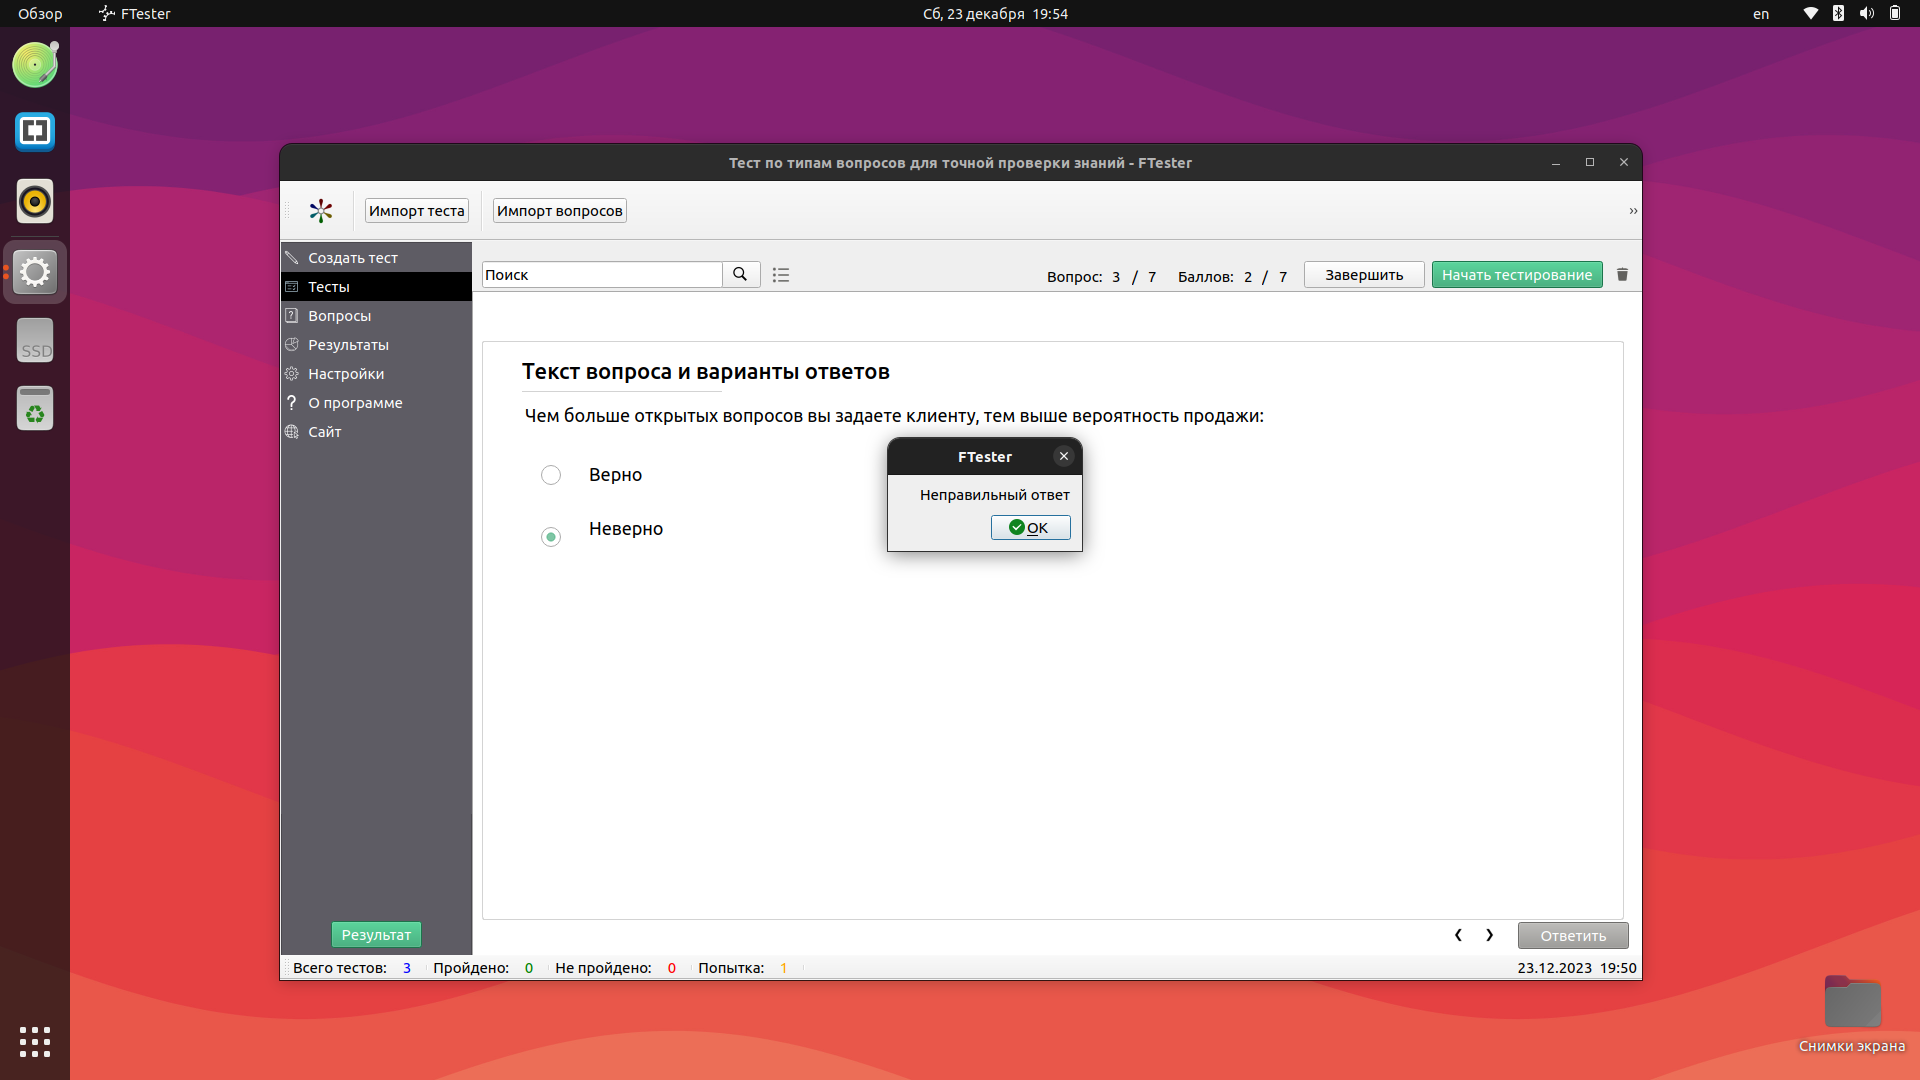Expand the toolbar overflow chevron
Viewport: 1920px width, 1080px height.
click(1633, 211)
